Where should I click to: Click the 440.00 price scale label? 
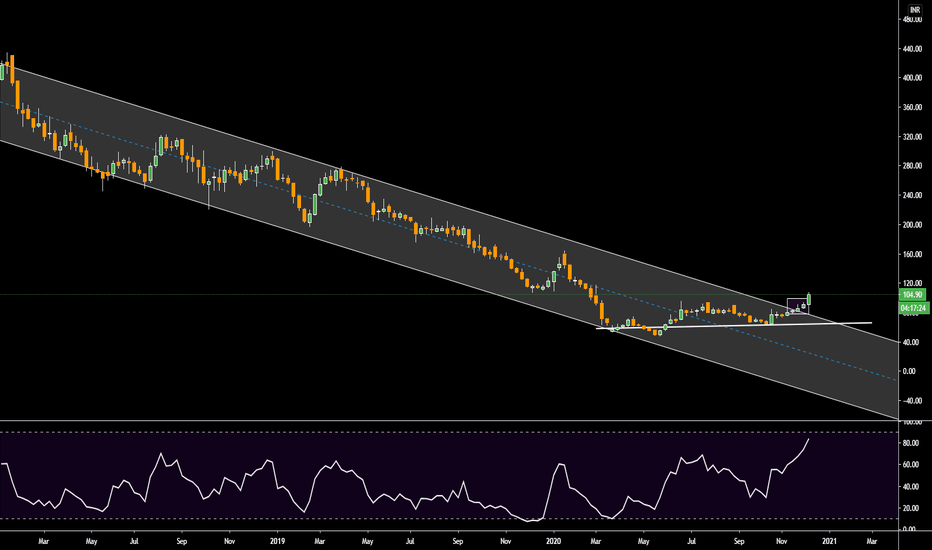tap(912, 49)
